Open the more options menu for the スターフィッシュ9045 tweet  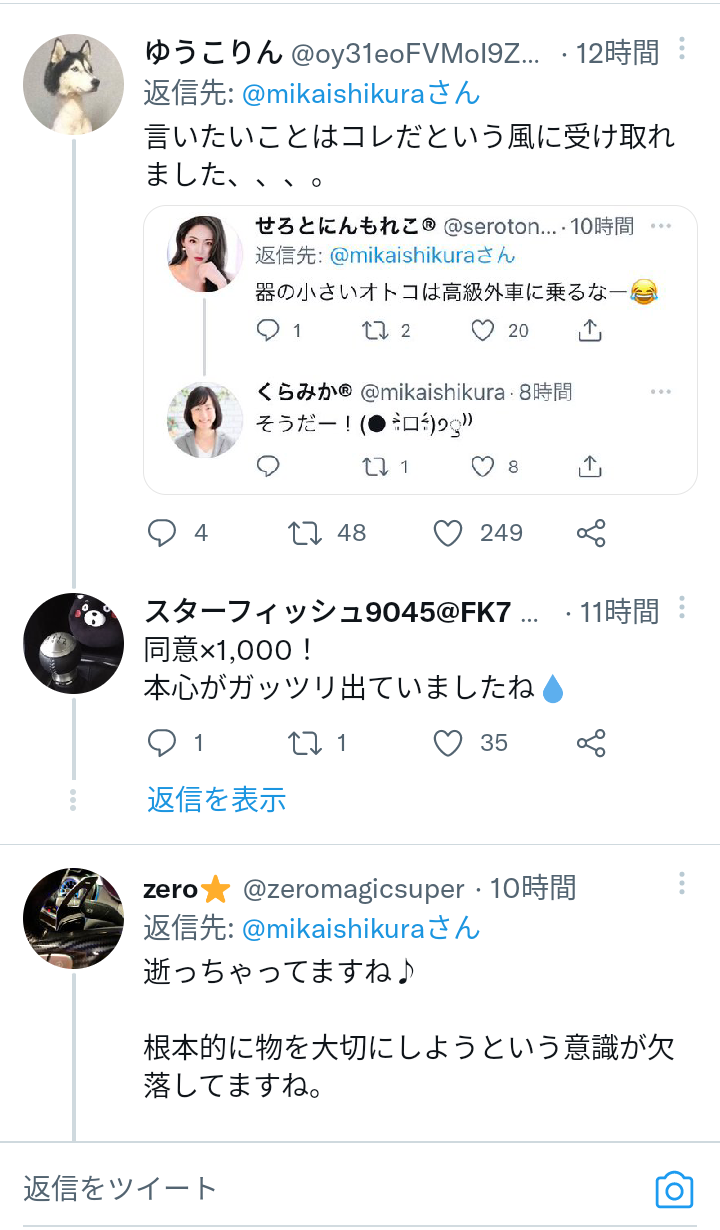[x=682, y=608]
